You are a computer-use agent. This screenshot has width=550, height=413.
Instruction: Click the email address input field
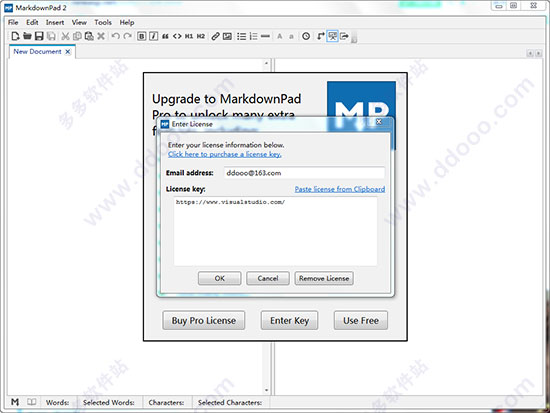click(x=304, y=173)
